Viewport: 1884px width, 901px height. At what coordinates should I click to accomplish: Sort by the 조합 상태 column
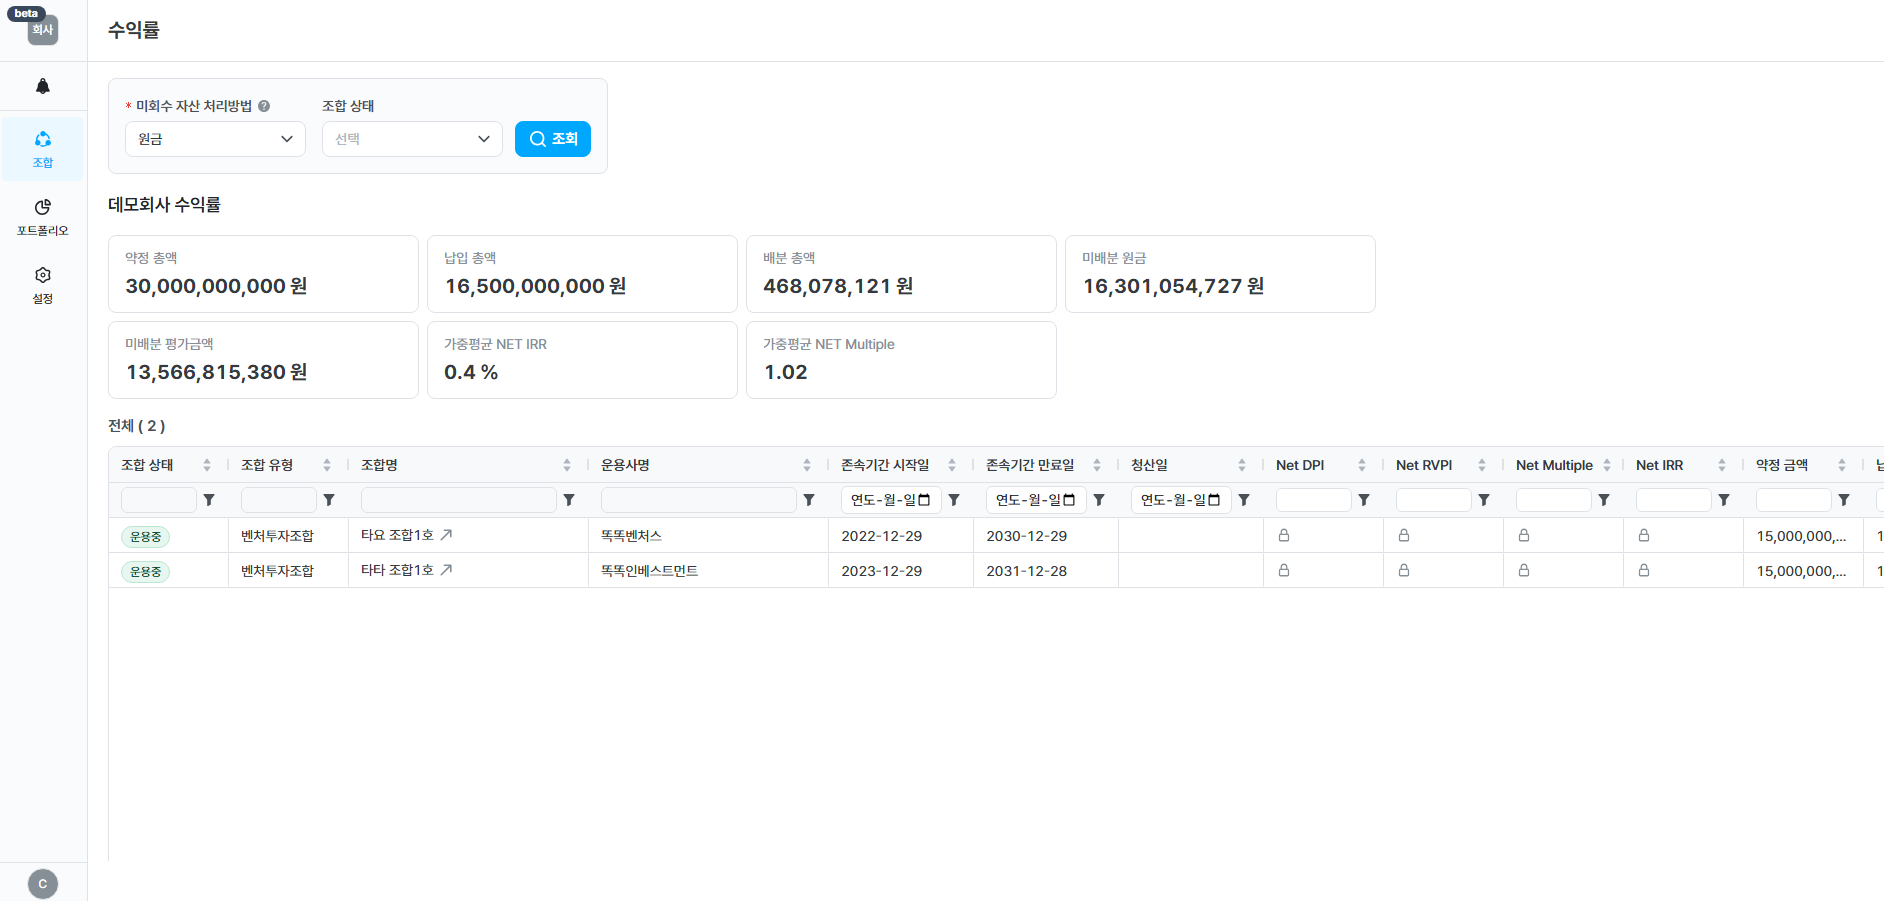[207, 465]
